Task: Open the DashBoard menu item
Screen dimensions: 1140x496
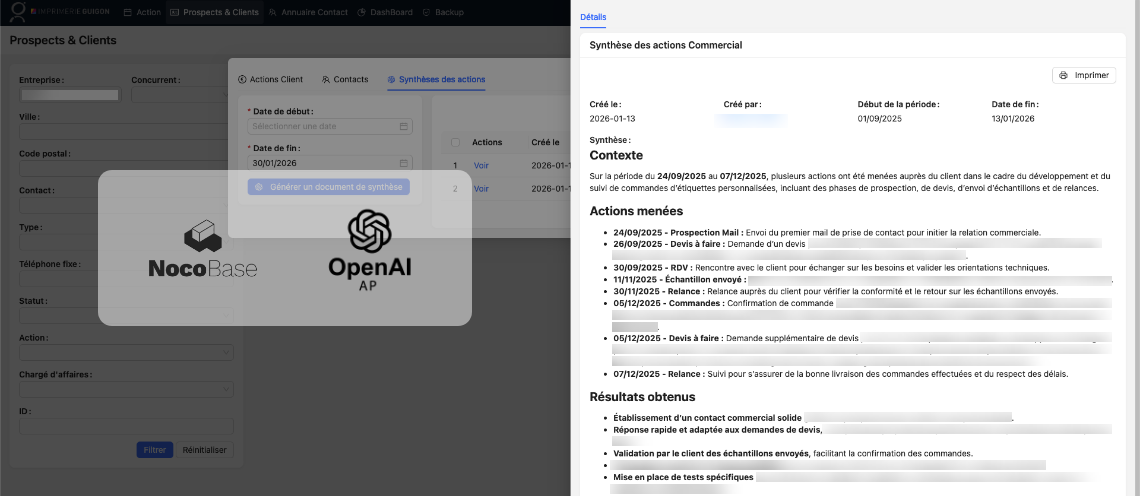Action: point(385,12)
